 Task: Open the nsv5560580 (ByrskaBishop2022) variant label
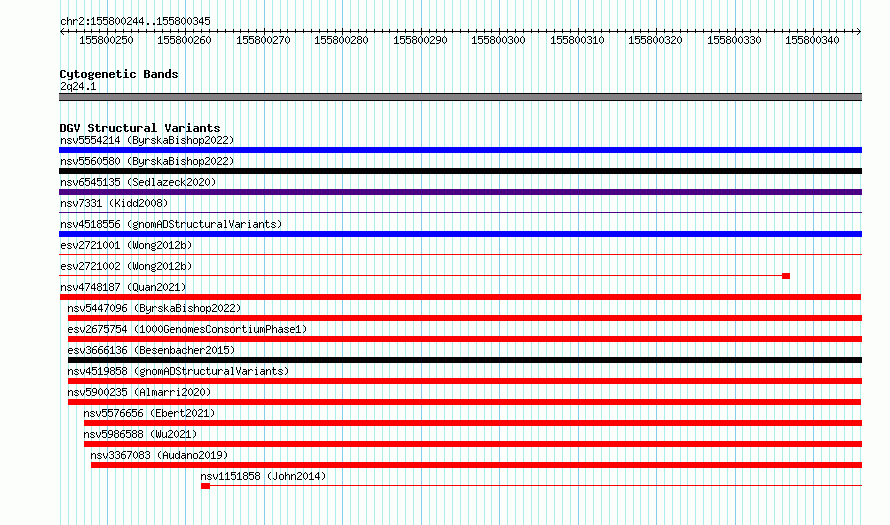point(147,161)
